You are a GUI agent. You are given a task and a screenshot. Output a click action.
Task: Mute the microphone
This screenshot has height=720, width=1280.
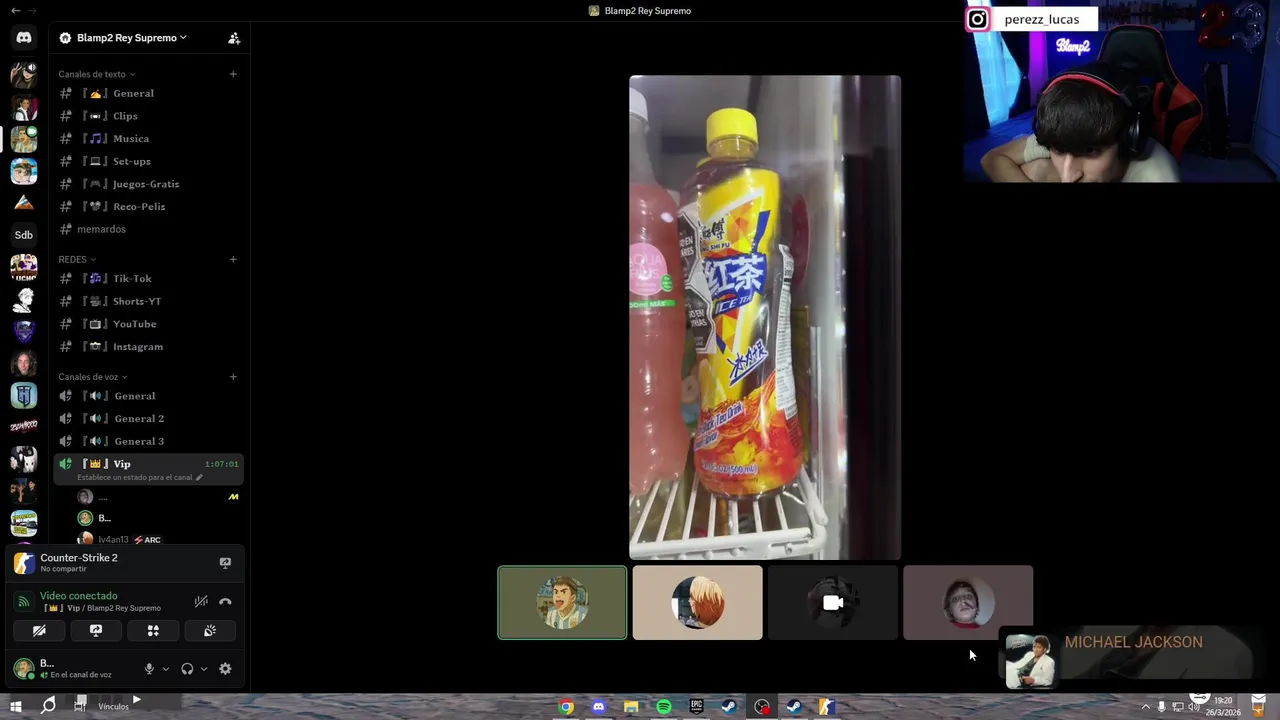pyautogui.click(x=149, y=669)
